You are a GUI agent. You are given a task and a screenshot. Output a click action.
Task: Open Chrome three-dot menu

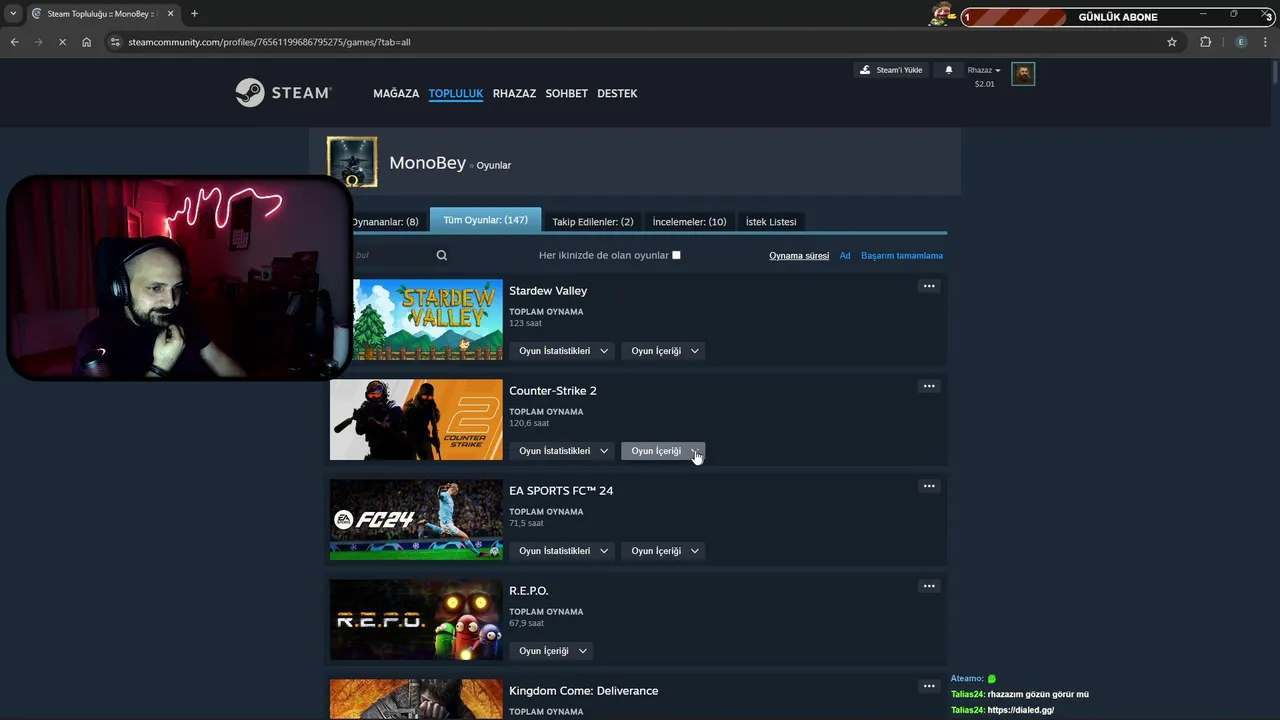1265,42
